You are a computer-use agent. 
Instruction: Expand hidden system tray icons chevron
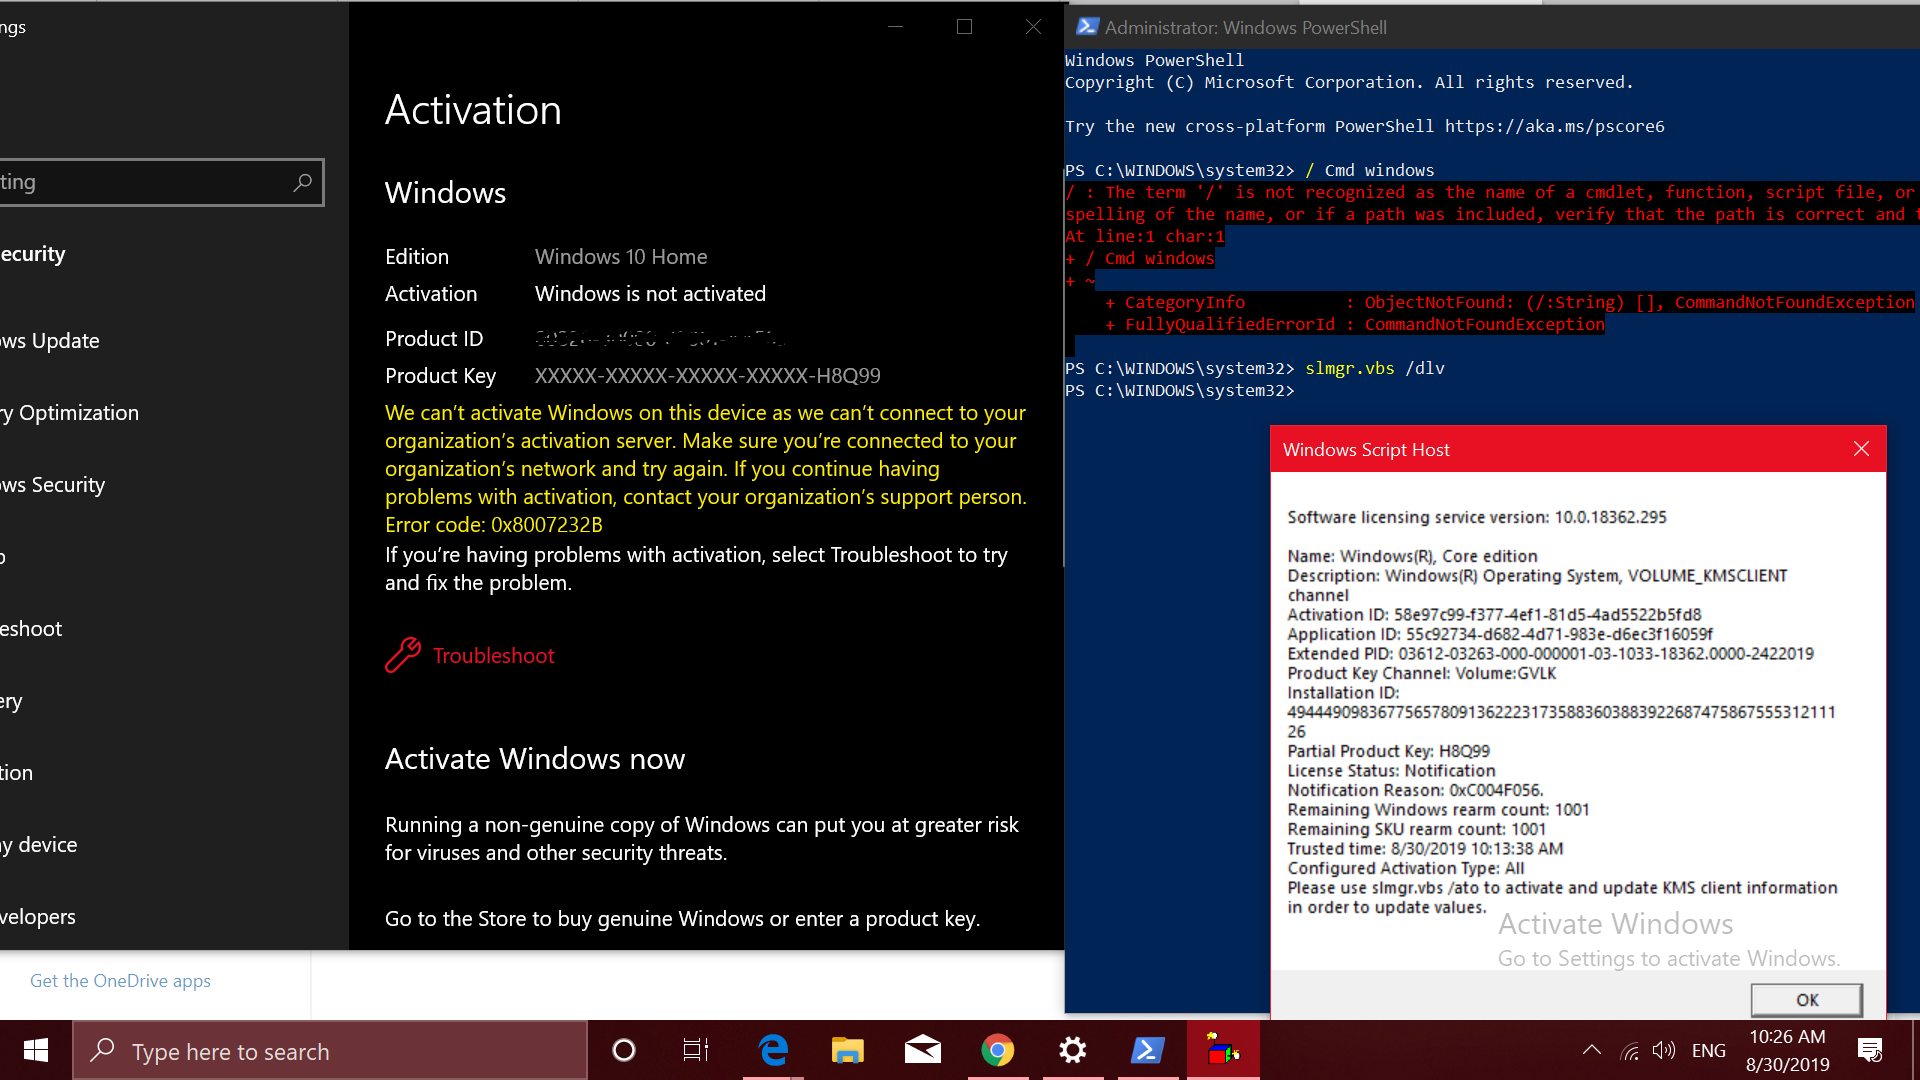coord(1591,1050)
